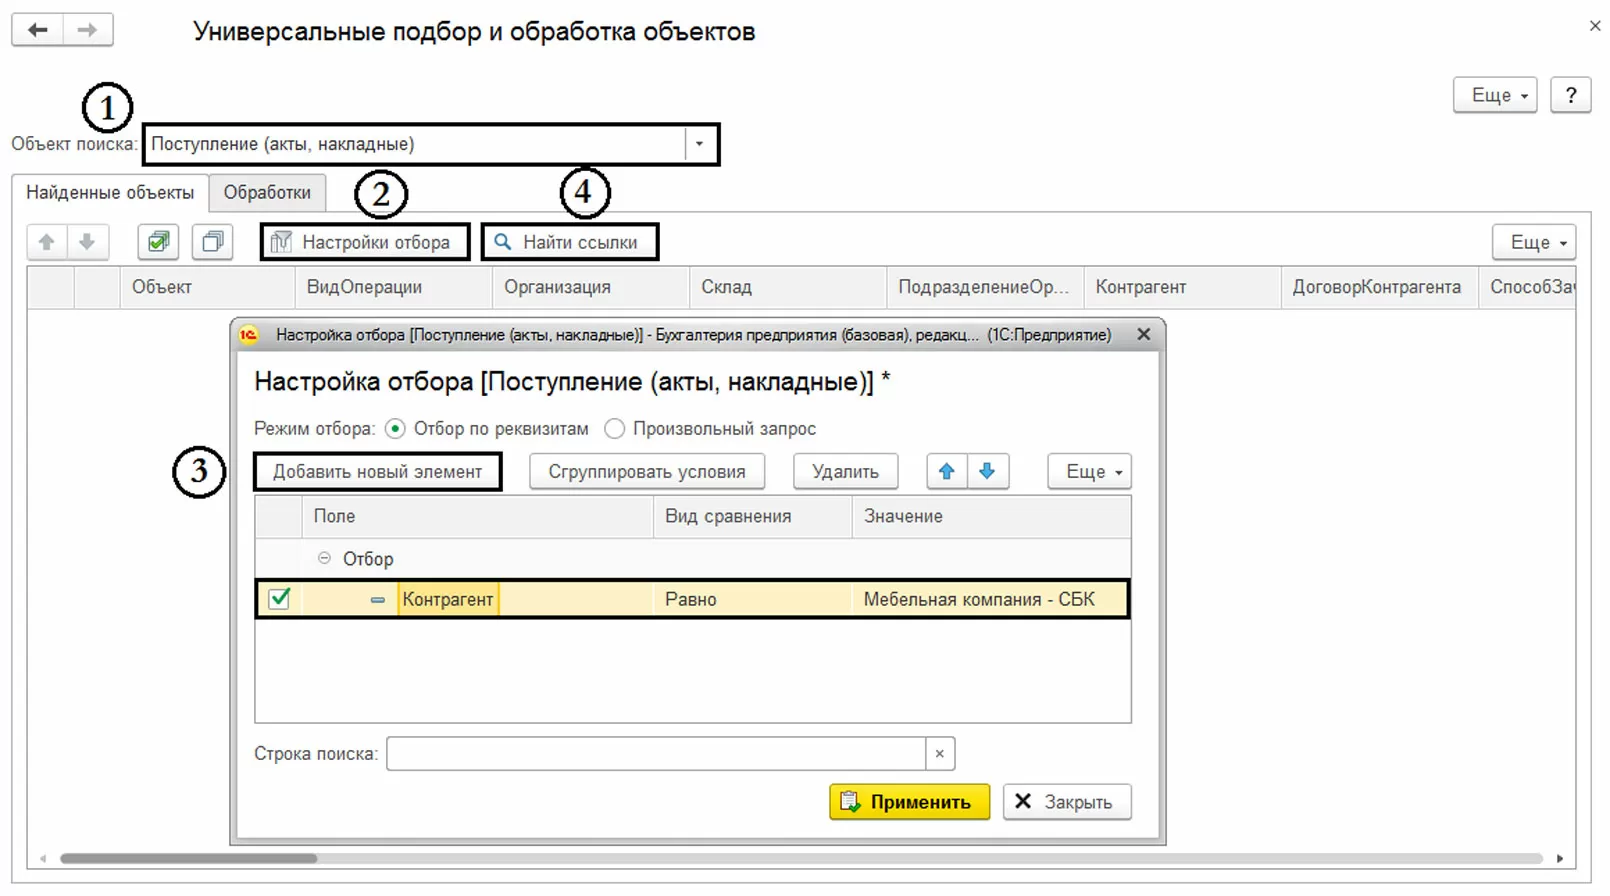
Task: Check all found objects icon
Action: tap(158, 242)
